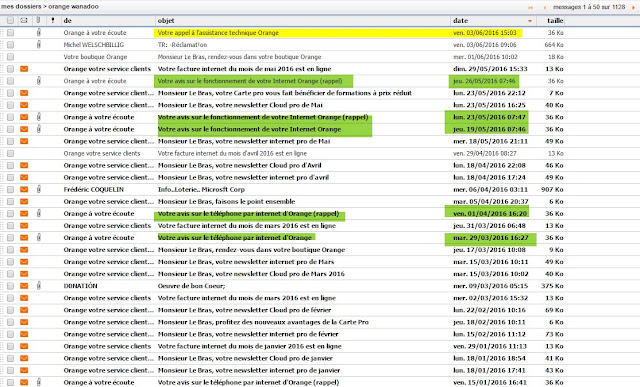Click the envelope read-status column header icon
Image resolution: width=640 pixels, height=387 pixels.
click(x=24, y=20)
